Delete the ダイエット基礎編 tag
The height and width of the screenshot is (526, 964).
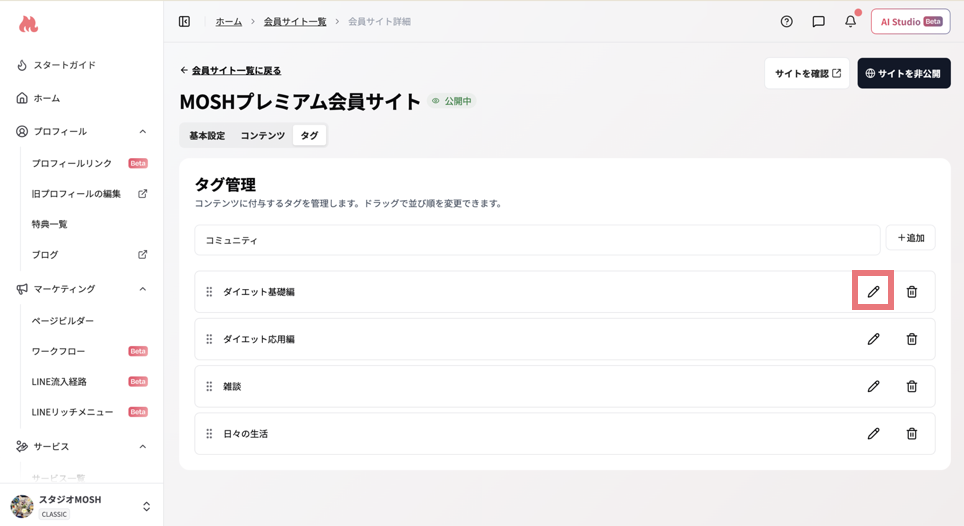coord(912,291)
